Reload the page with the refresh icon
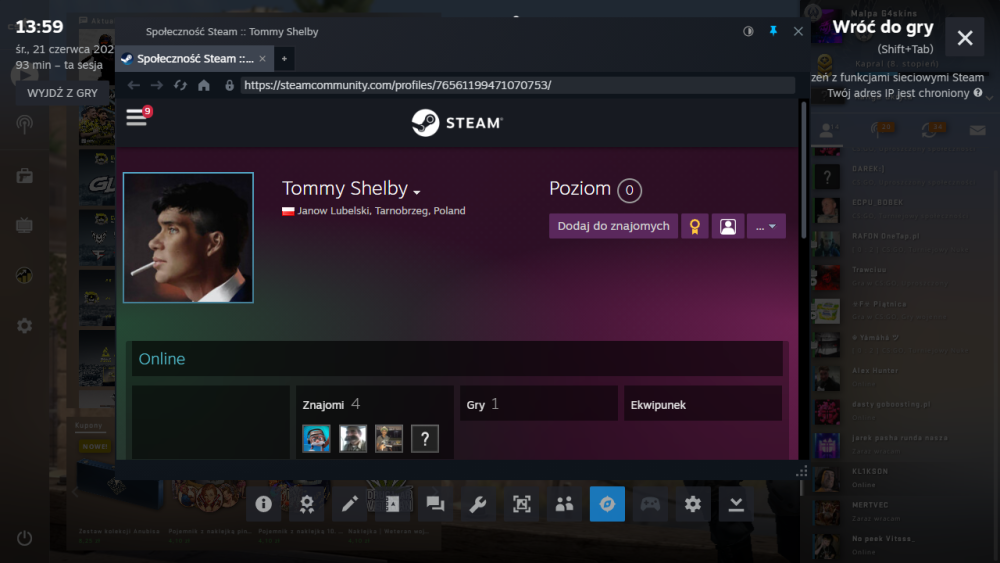 [180, 85]
